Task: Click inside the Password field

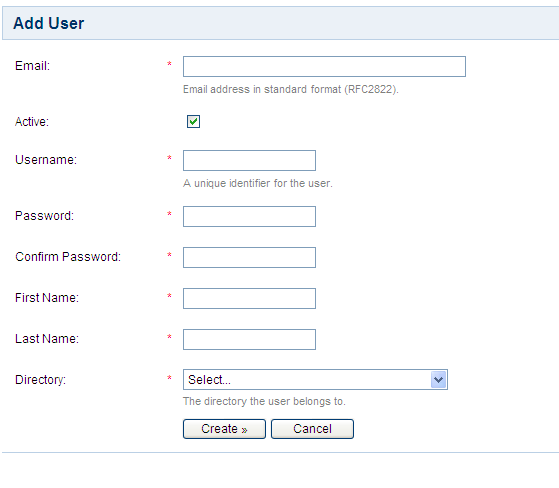Action: click(249, 216)
